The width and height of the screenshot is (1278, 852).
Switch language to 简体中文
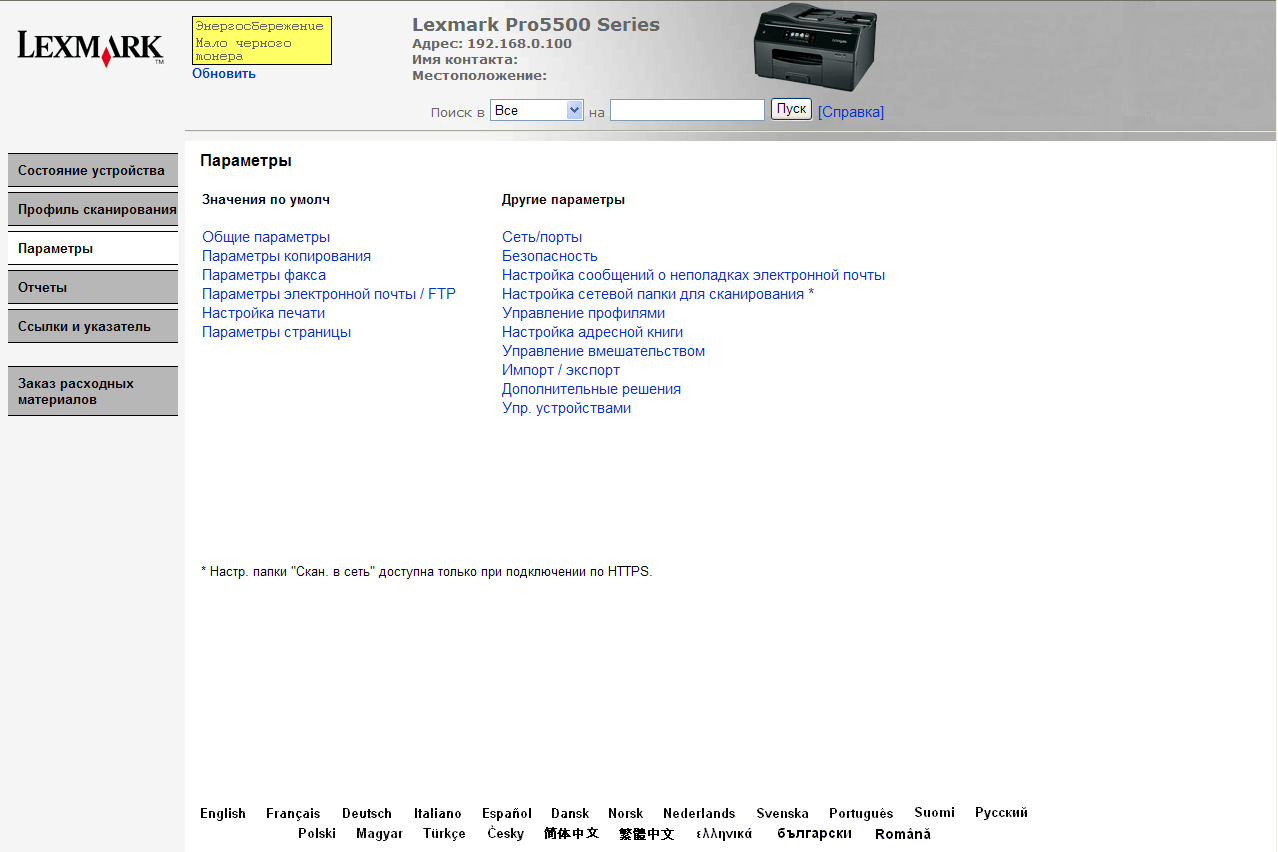tap(571, 833)
